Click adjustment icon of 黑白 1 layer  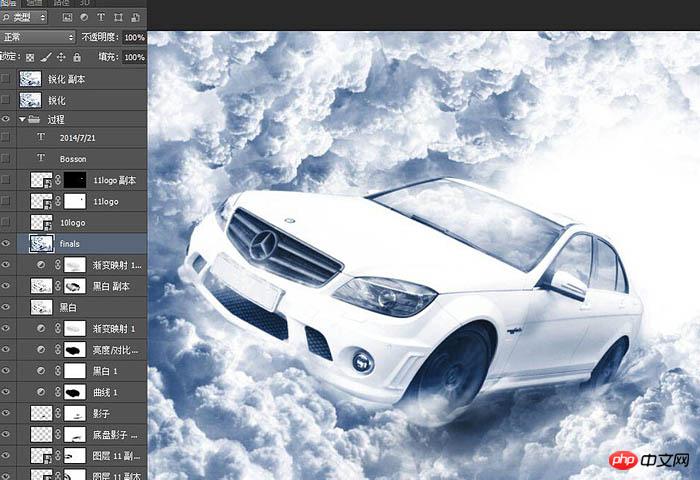point(41,371)
